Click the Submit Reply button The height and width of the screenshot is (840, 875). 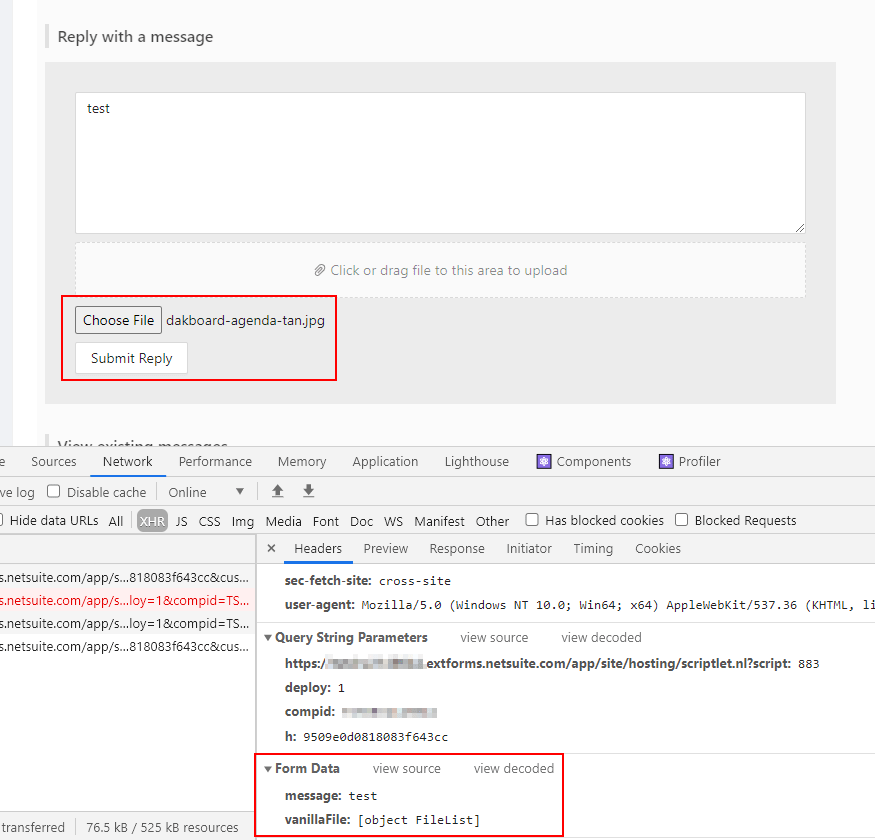[x=130, y=357]
